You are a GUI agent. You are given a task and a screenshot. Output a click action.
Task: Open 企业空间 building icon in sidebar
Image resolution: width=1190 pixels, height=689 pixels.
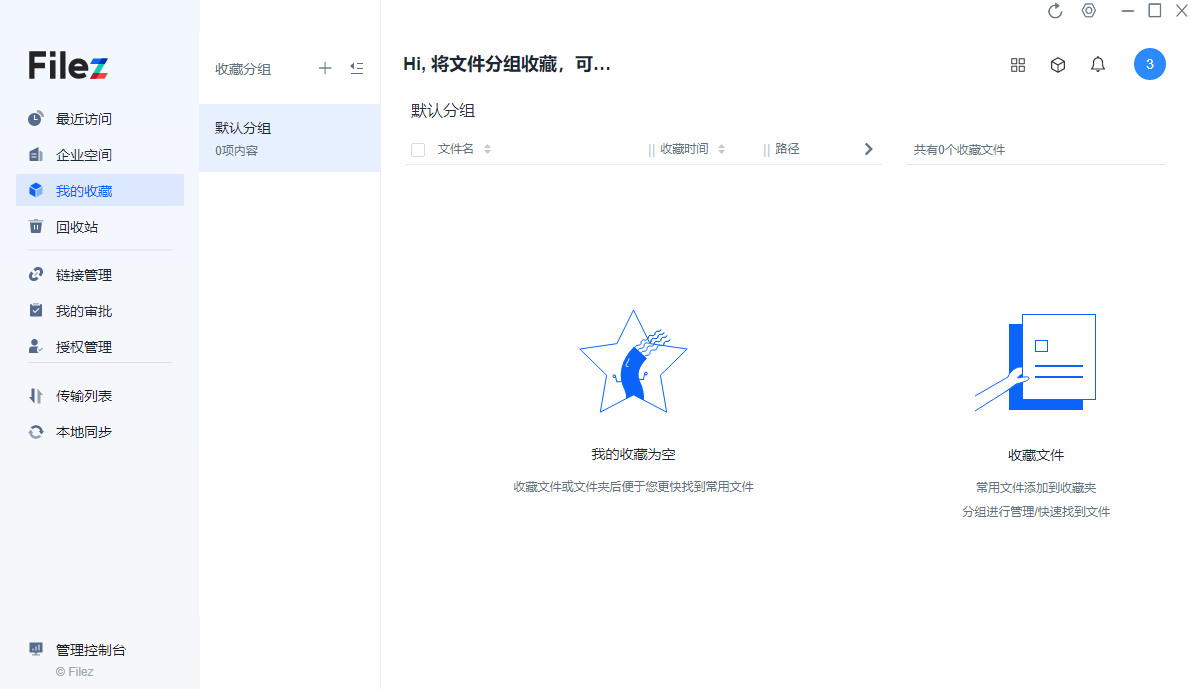tap(36, 155)
